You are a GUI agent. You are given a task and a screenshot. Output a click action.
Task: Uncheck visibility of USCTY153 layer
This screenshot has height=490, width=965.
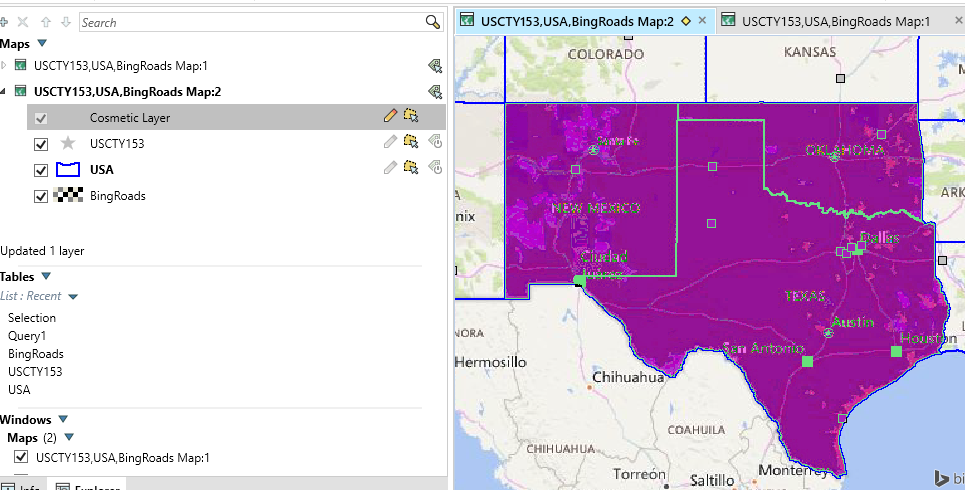tap(41, 144)
